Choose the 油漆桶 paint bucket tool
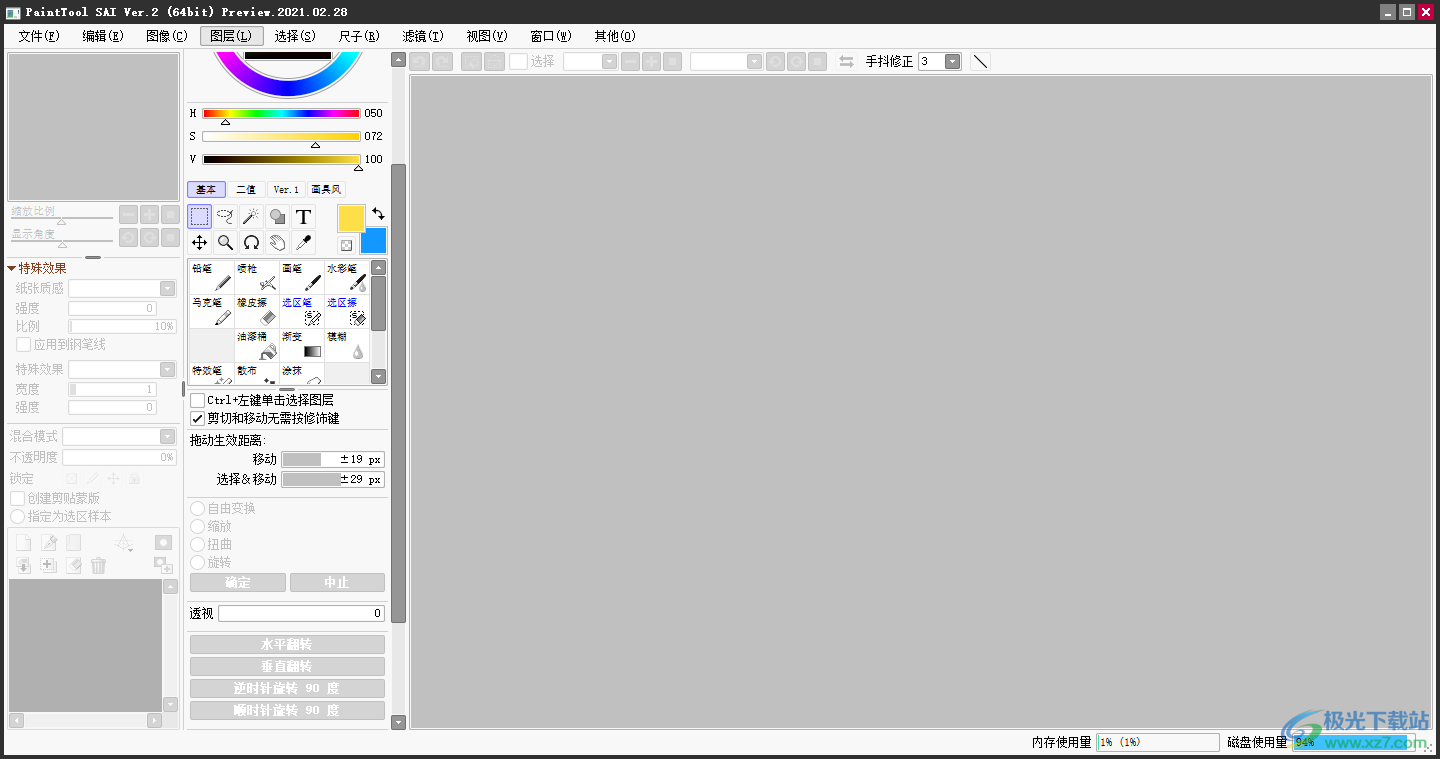Screen dimensions: 1440x759 [257, 345]
